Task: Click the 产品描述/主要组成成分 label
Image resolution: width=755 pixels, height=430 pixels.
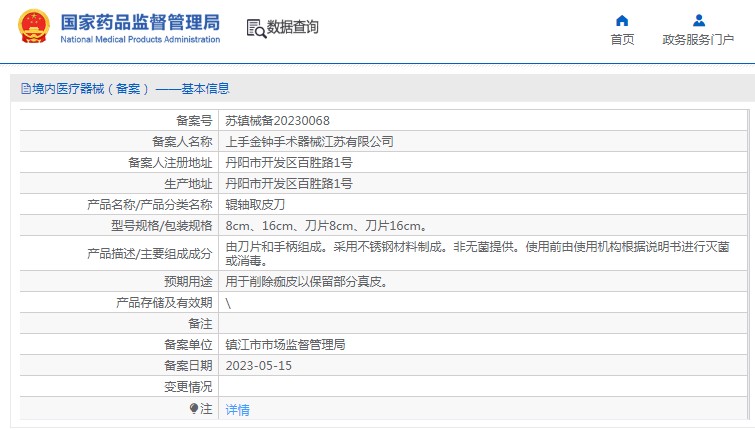Action: pos(150,254)
